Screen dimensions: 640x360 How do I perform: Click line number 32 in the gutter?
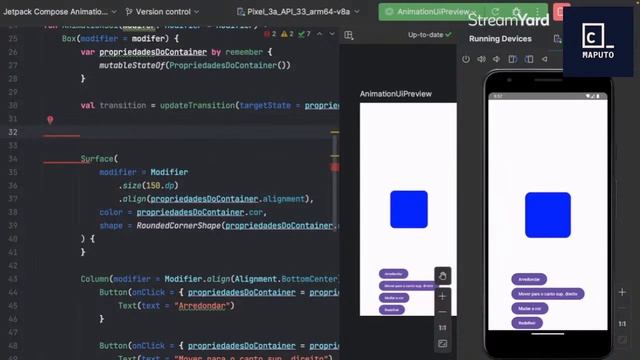pos(13,132)
